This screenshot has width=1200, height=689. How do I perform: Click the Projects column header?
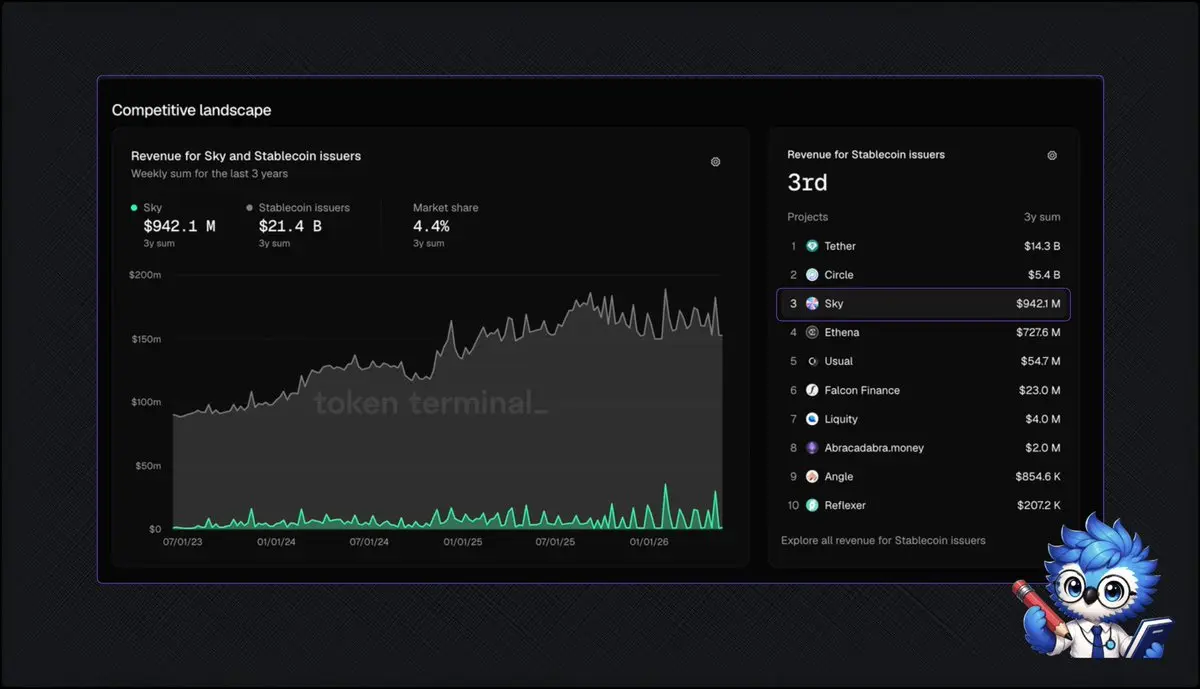pyautogui.click(x=807, y=217)
